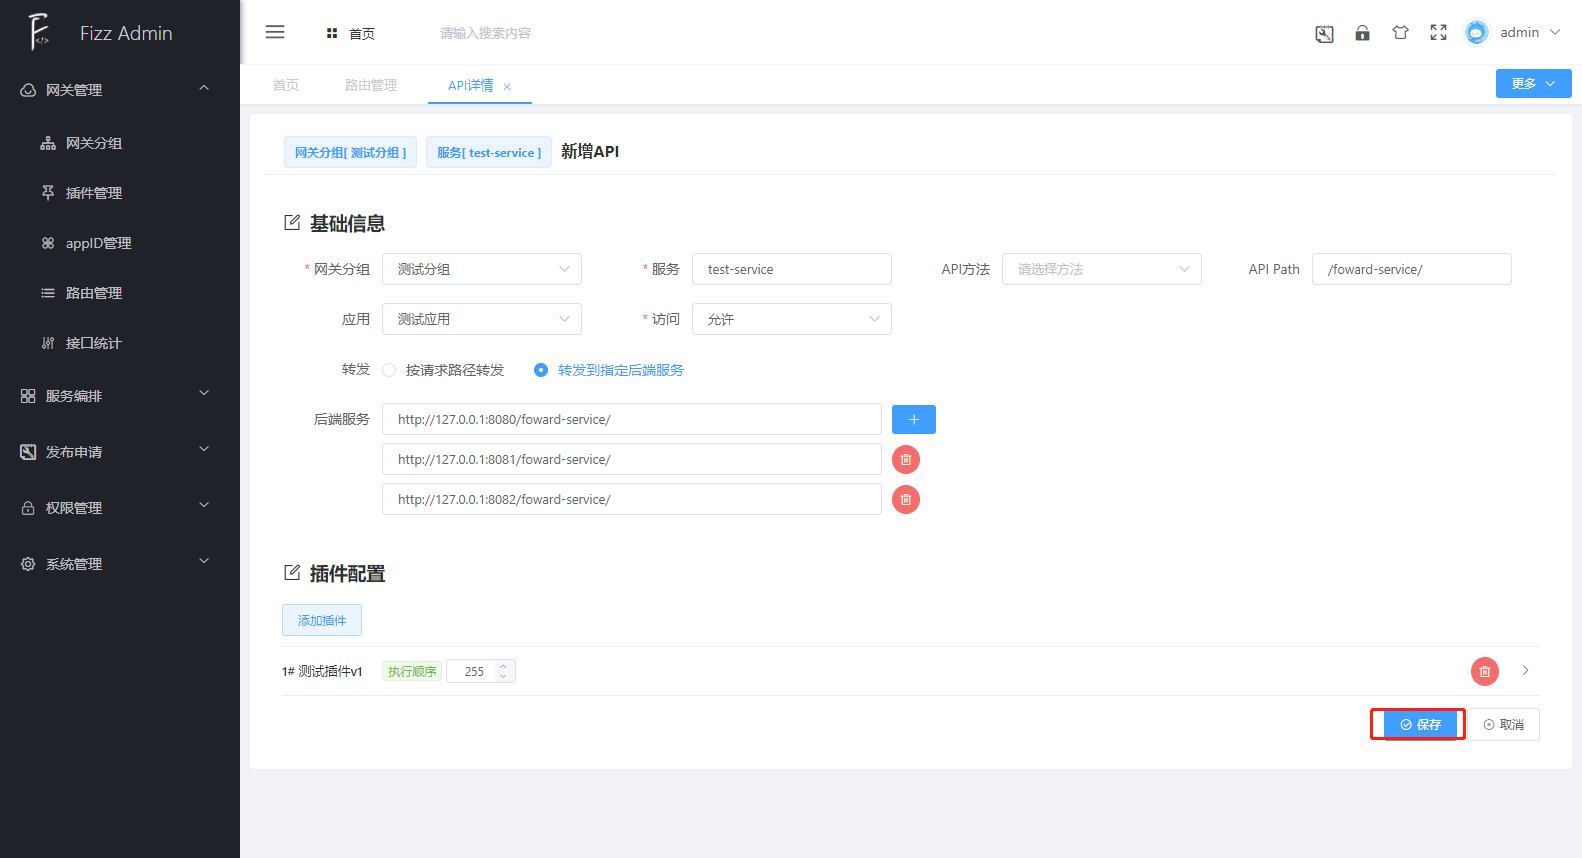The image size is (1582, 858).
Task: Increase the 执行顺序 value with the up arrow
Action: tap(503, 666)
